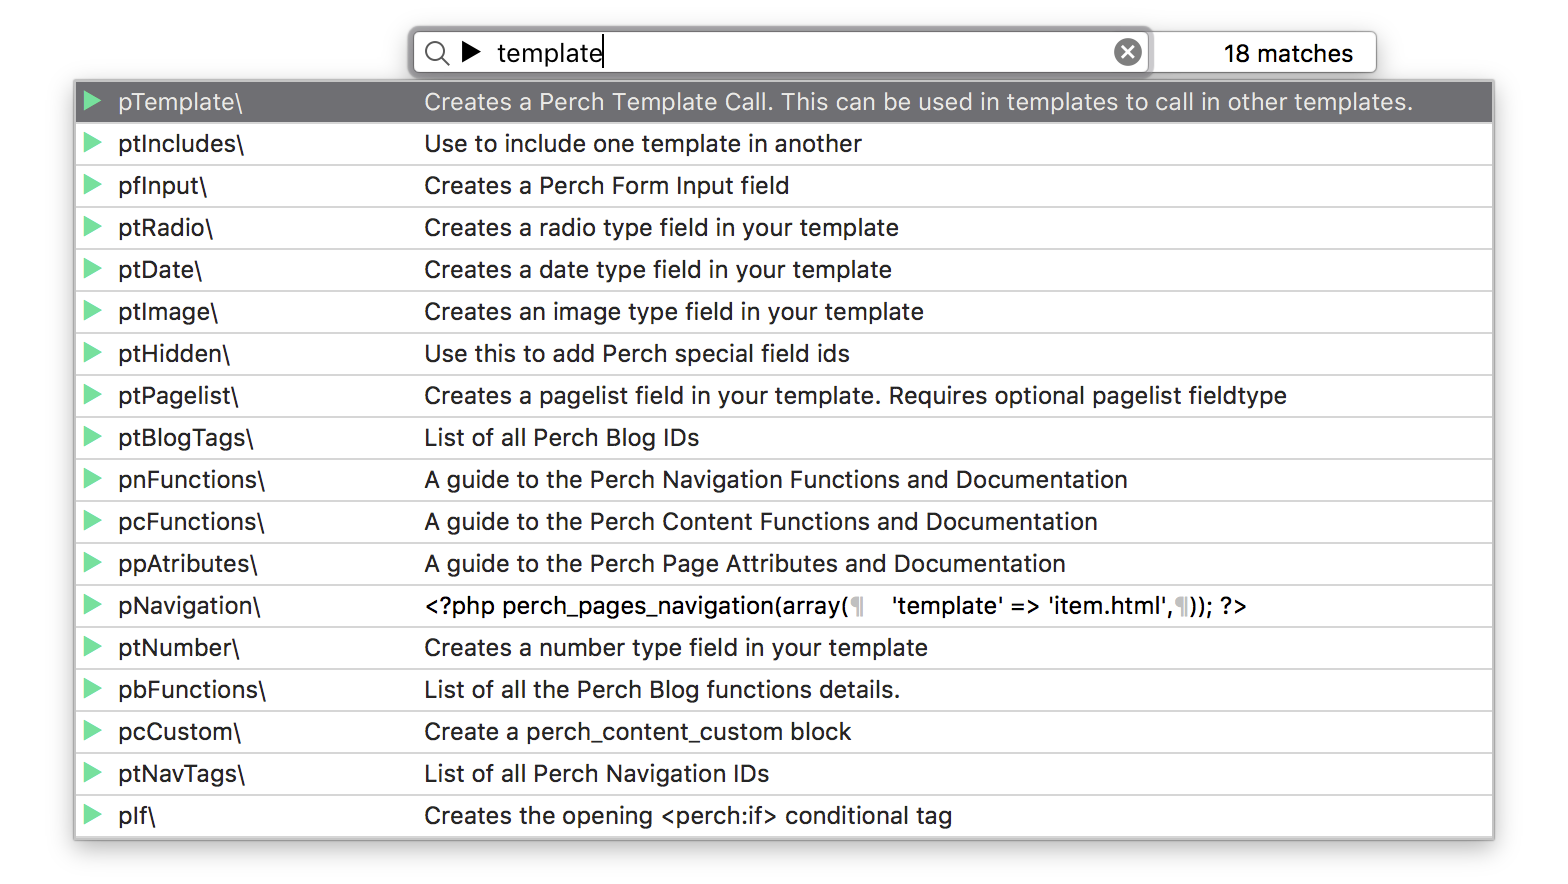Viewport: 1568px width, 884px height.
Task: Select the ptBlogTags\ abbreviation
Action: tap(186, 438)
